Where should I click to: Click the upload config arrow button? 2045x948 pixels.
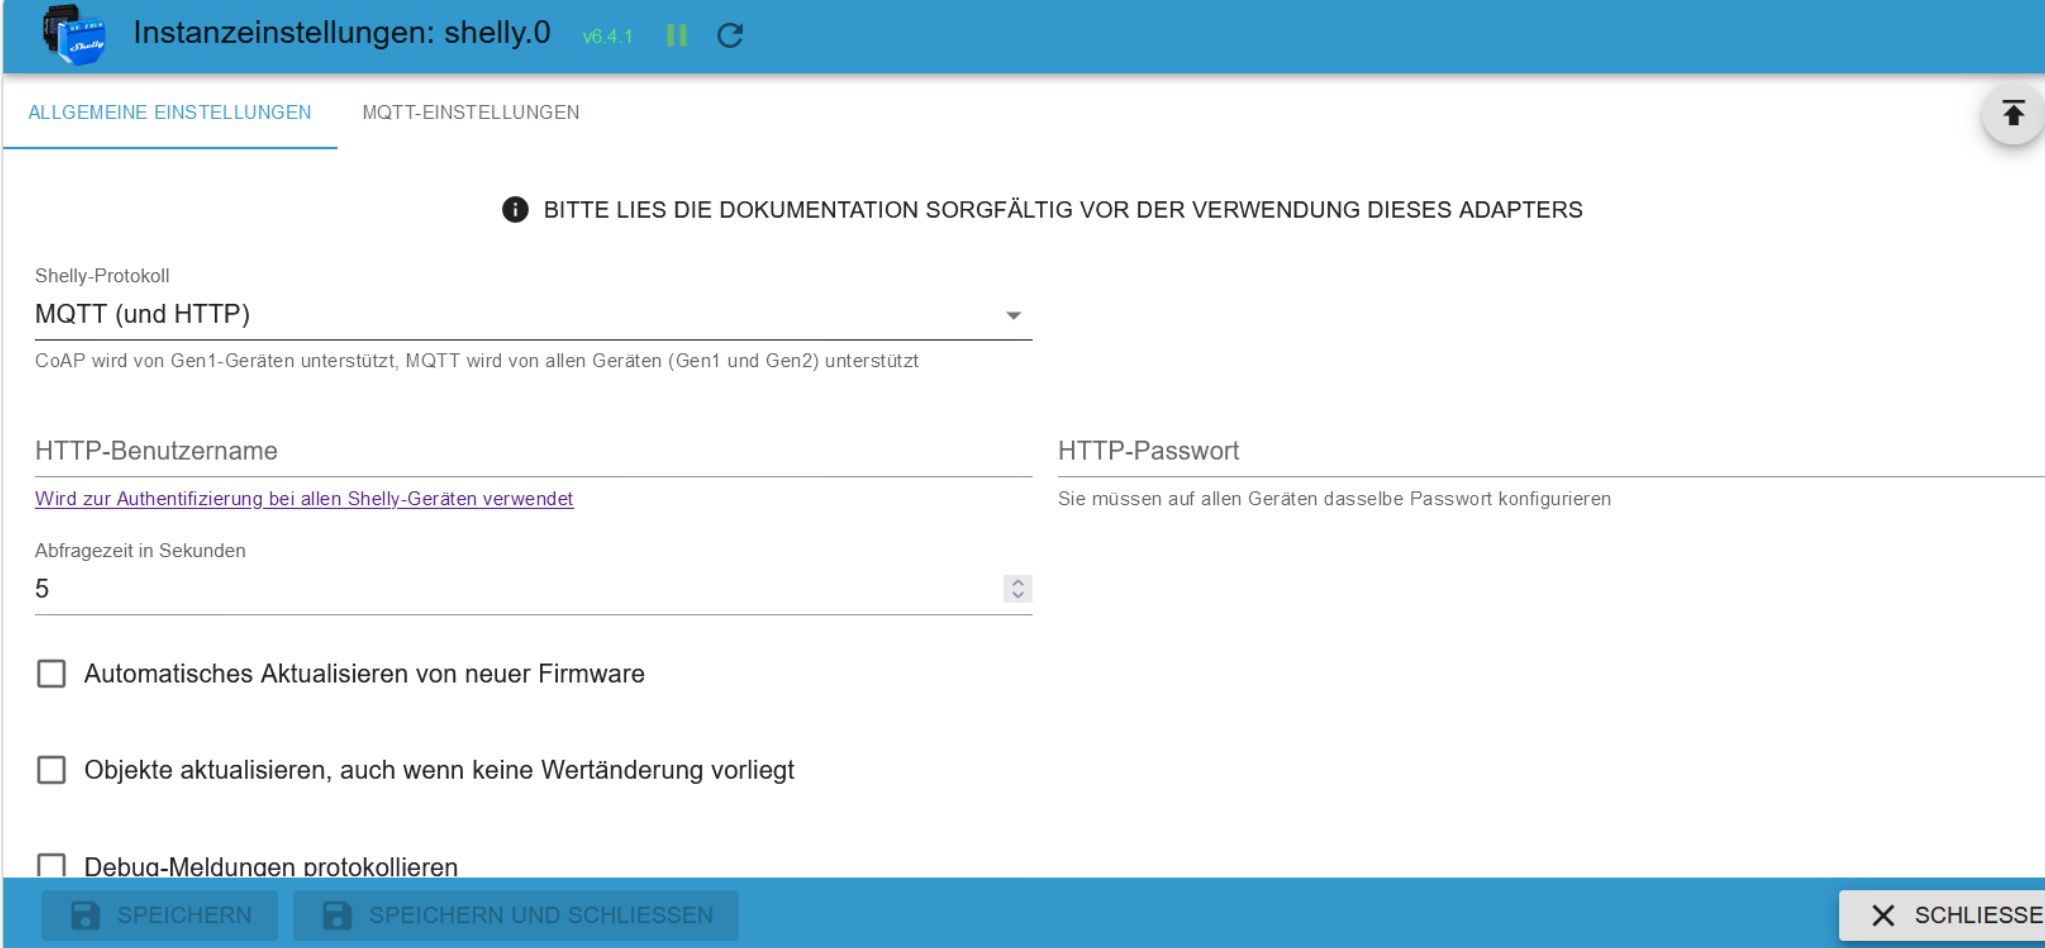pos(2013,113)
